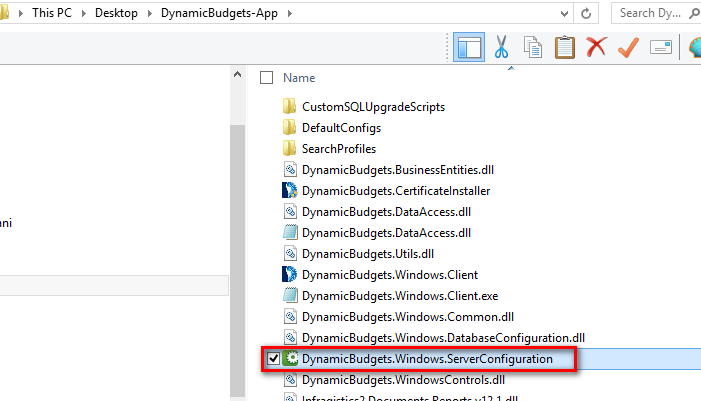The height and width of the screenshot is (401, 701).
Task: Click the Rename toolbar icon
Action: click(661, 47)
